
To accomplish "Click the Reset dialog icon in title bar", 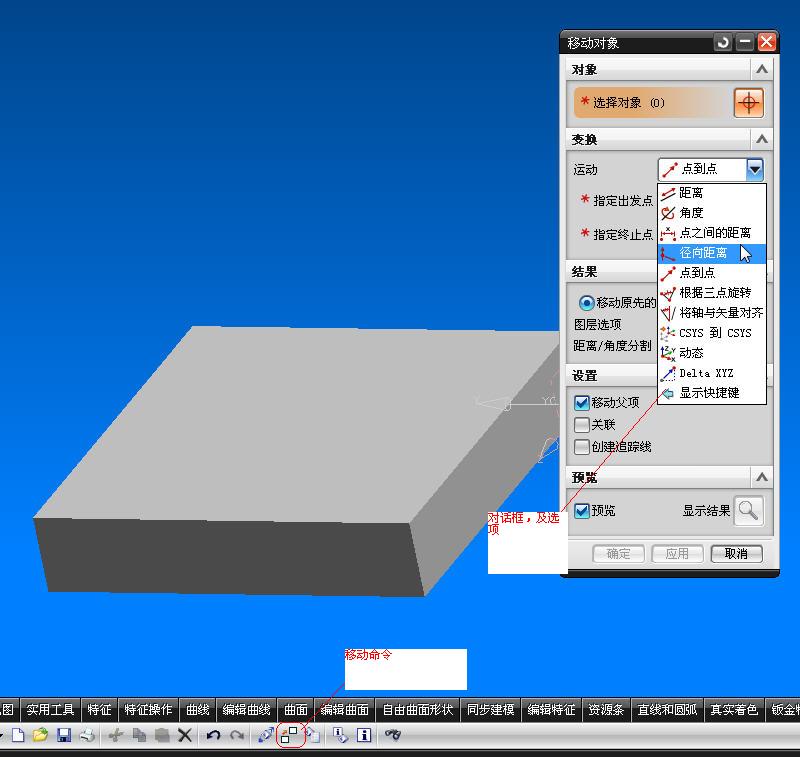I will coord(723,42).
